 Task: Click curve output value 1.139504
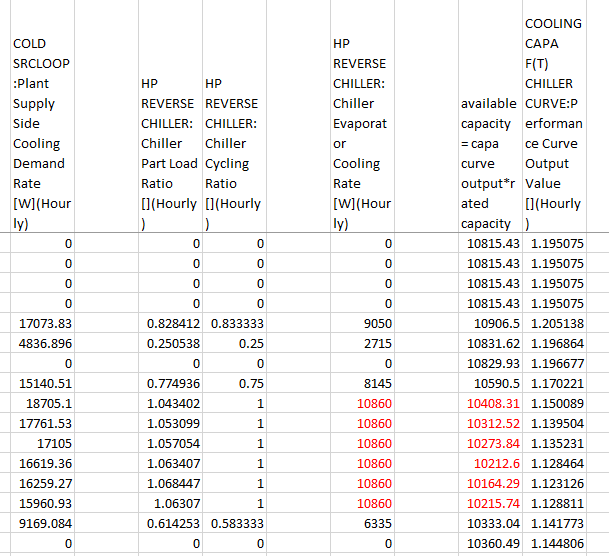[x=554, y=423]
